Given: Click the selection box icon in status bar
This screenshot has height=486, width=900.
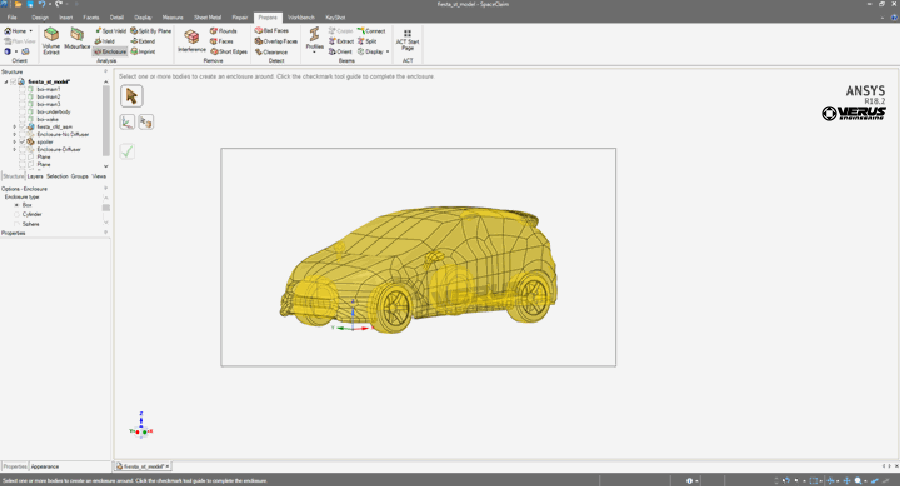Looking at the screenshot, I should pyautogui.click(x=813, y=481).
